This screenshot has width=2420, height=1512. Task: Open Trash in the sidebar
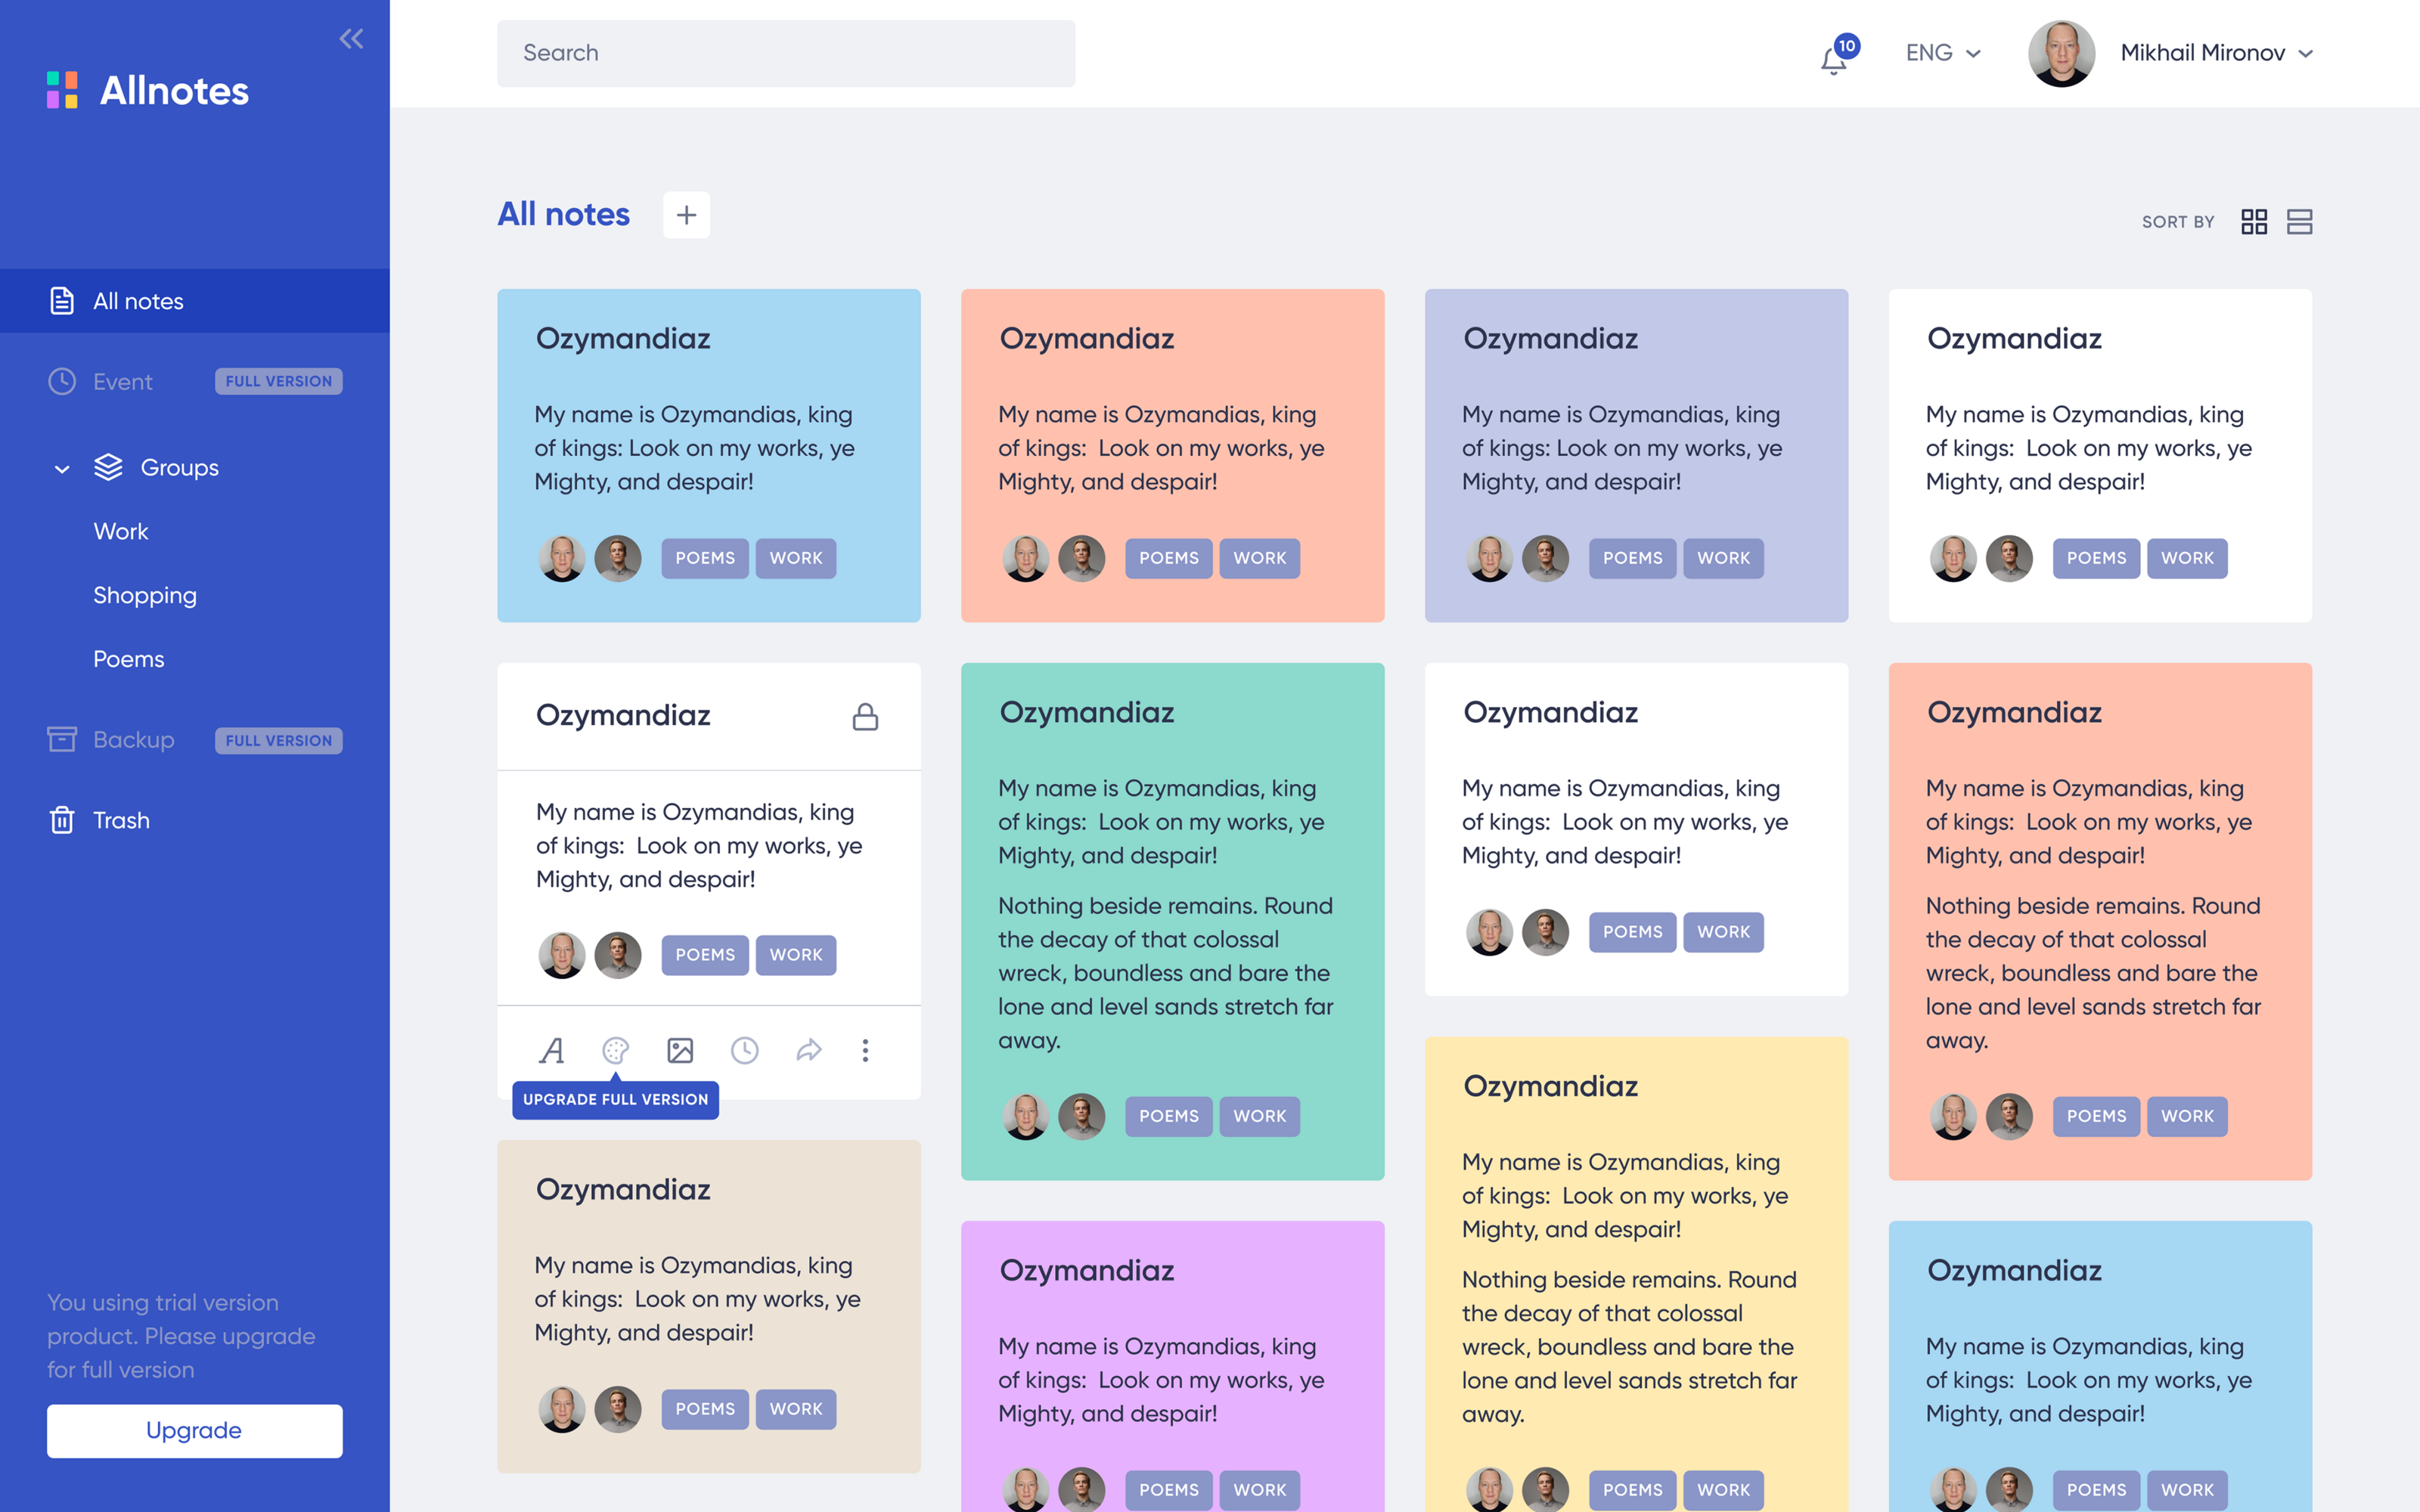point(121,820)
